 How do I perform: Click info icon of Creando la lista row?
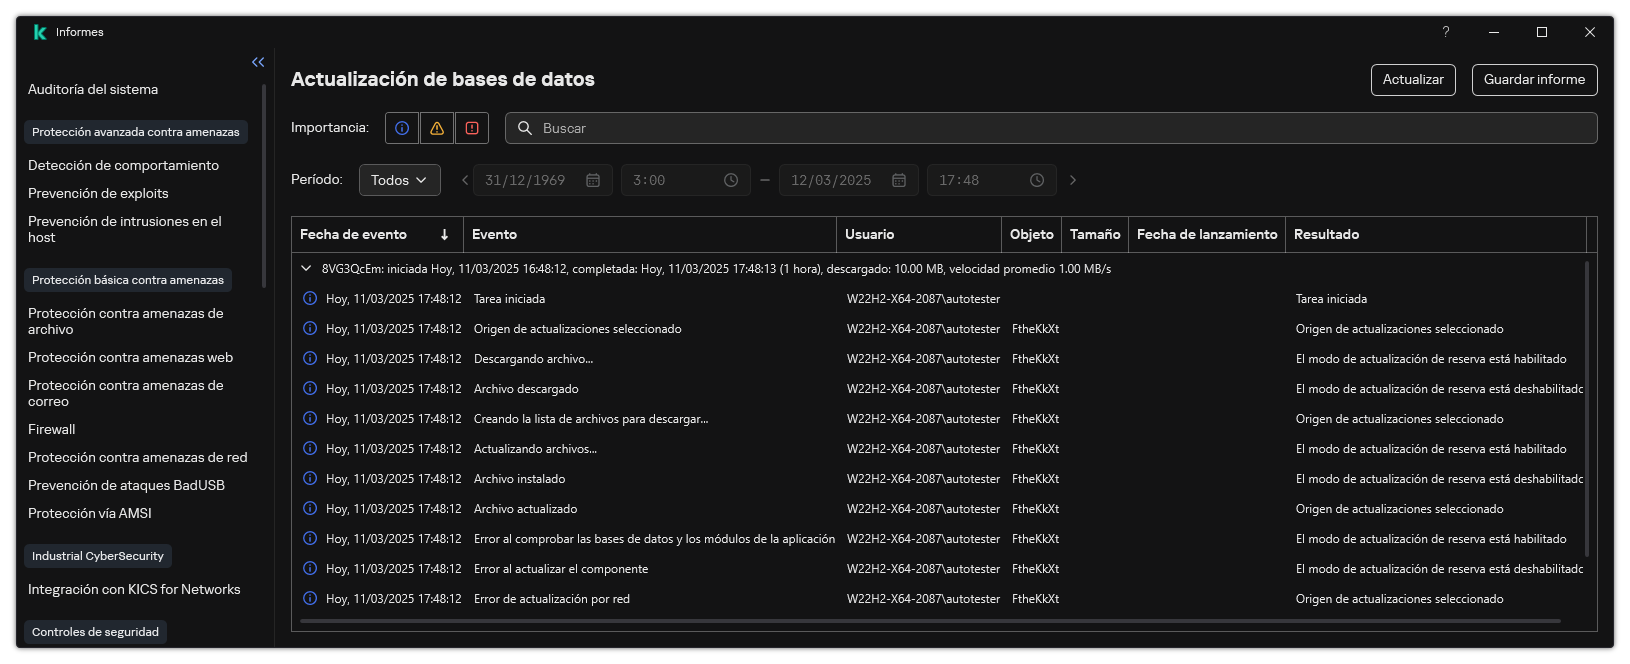(310, 419)
